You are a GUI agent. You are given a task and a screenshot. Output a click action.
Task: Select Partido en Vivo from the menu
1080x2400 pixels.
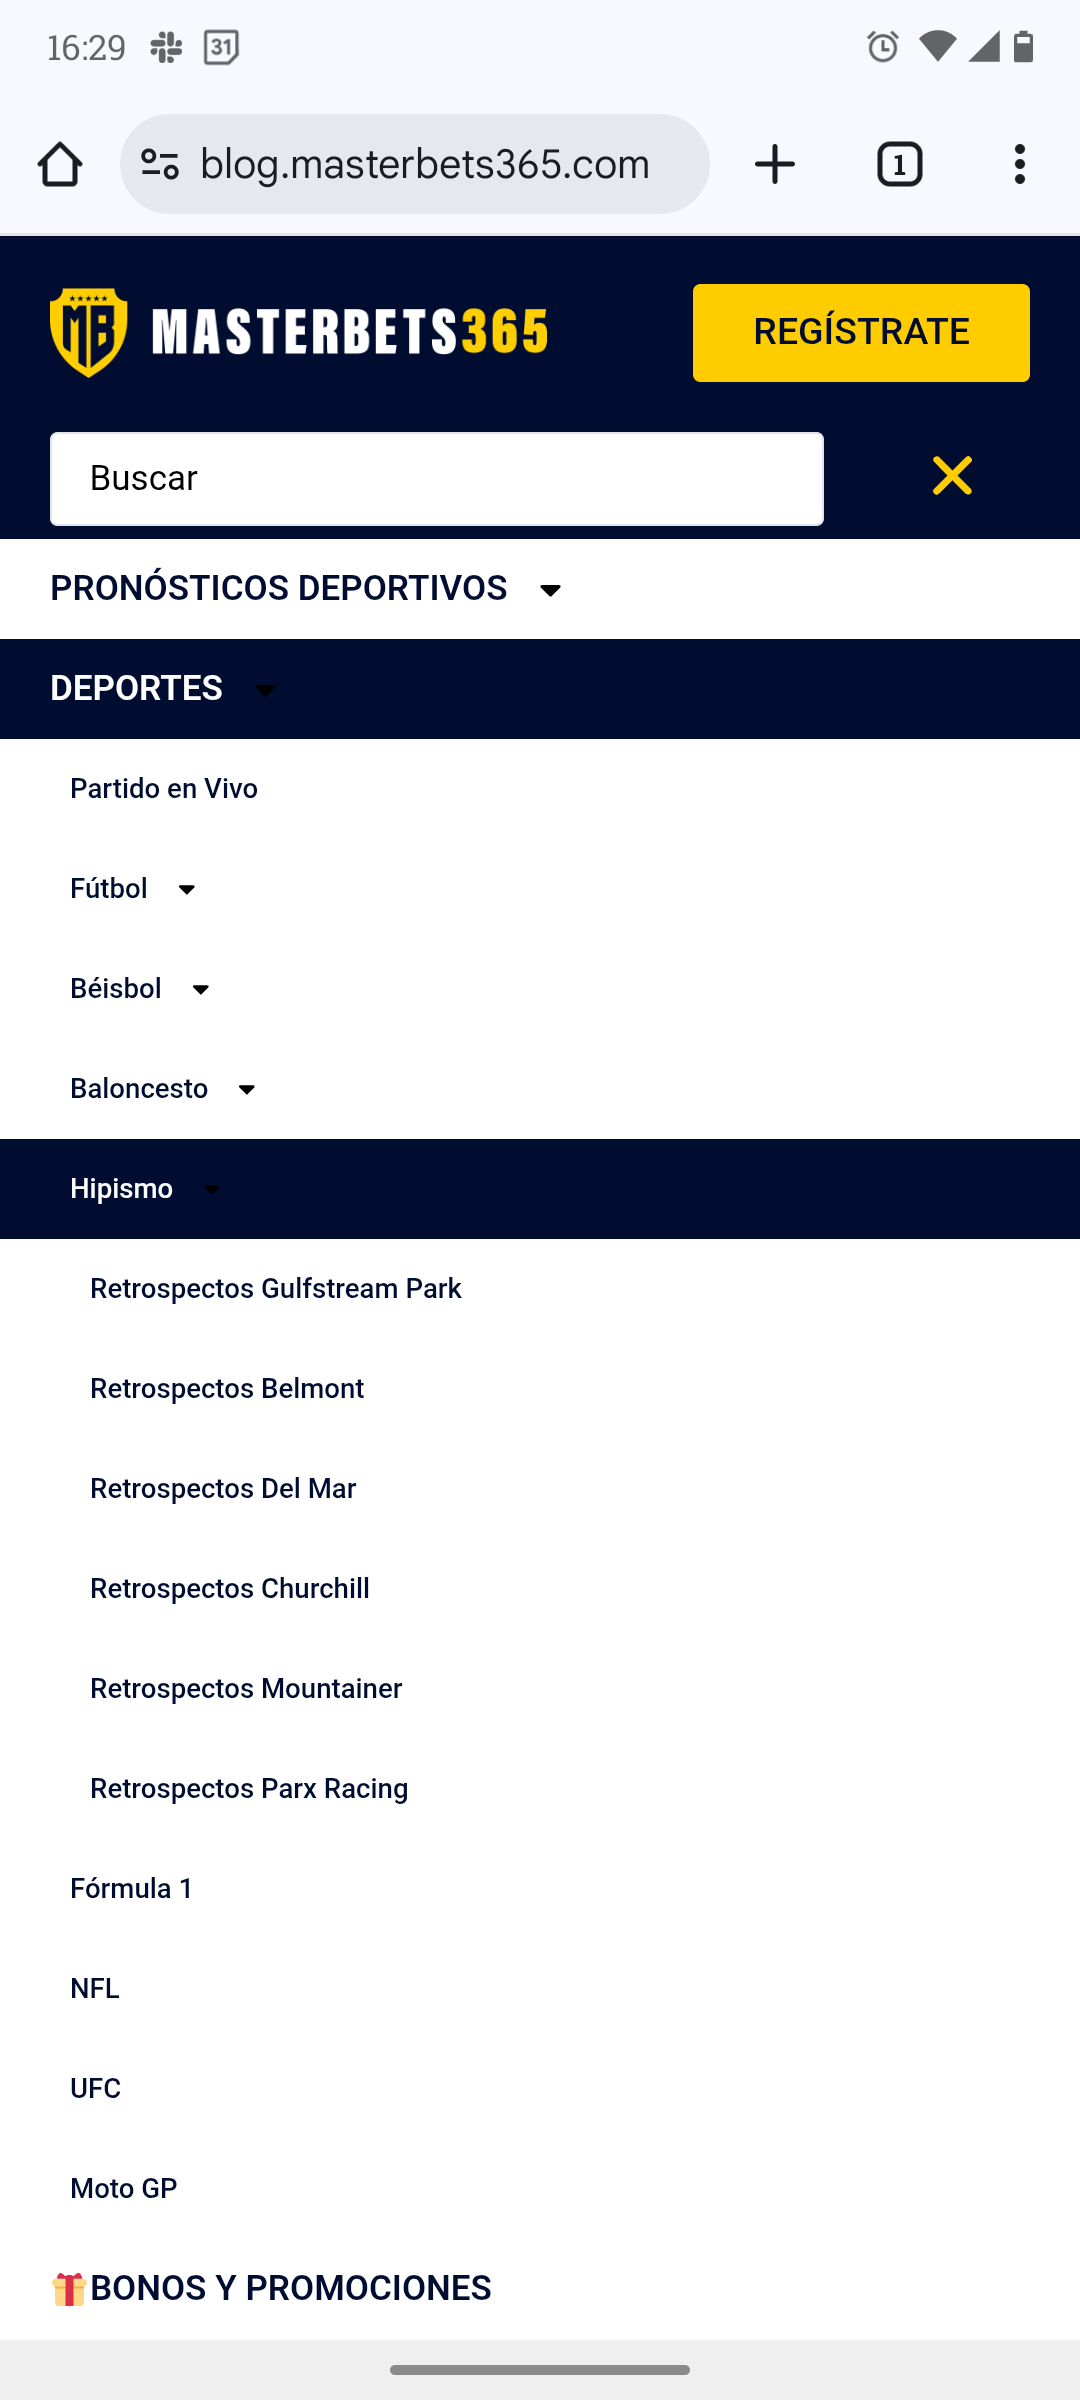pyautogui.click(x=164, y=789)
